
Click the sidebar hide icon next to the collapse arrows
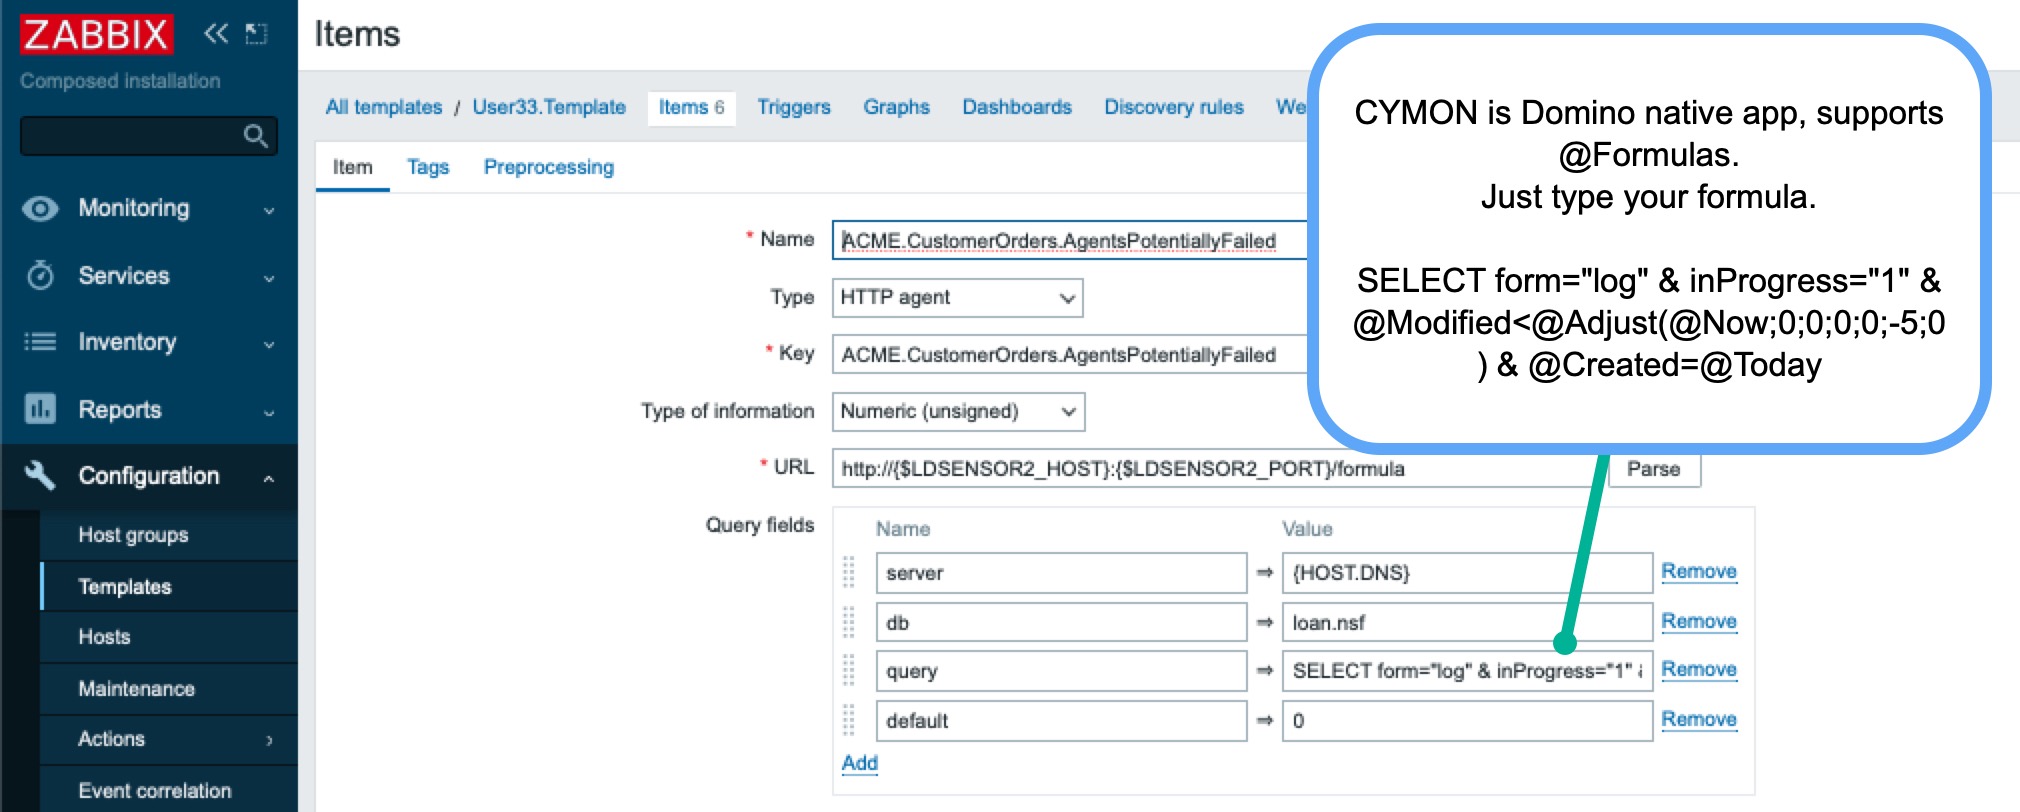coord(257,34)
